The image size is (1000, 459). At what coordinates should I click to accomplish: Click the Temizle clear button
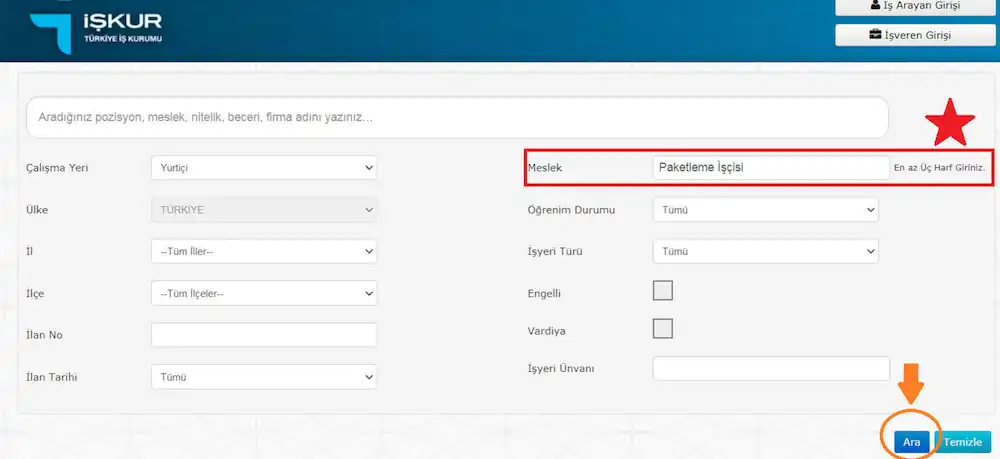point(963,441)
